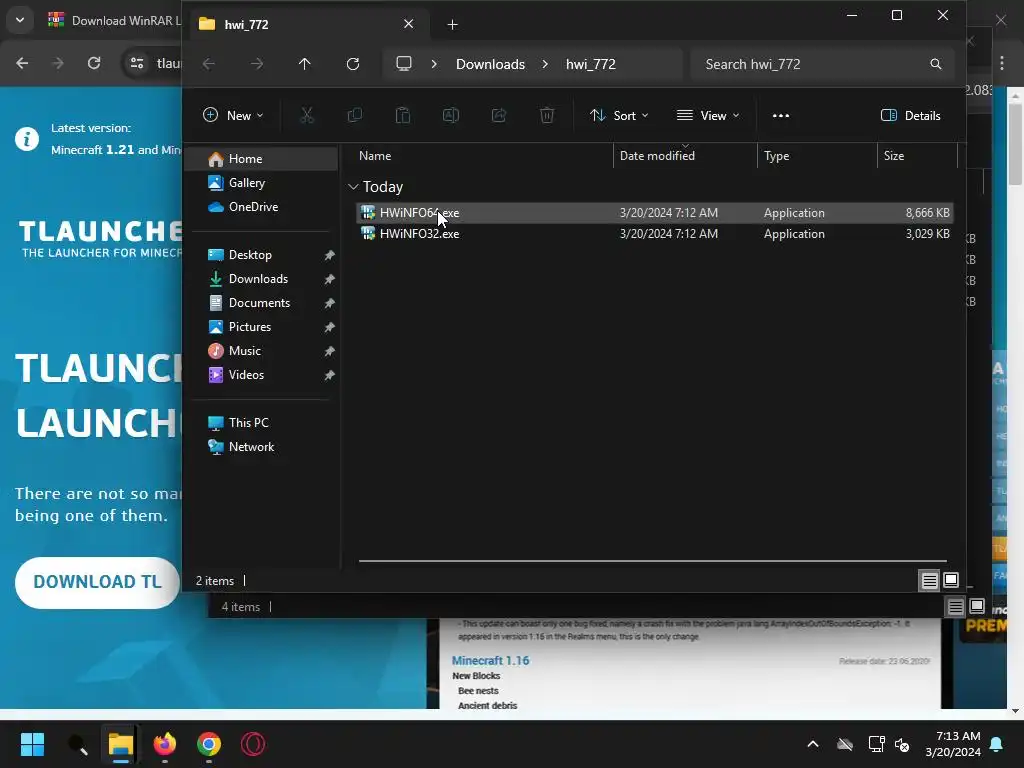This screenshot has width=1024, height=768.
Task: Open the View dropdown
Action: click(708, 116)
